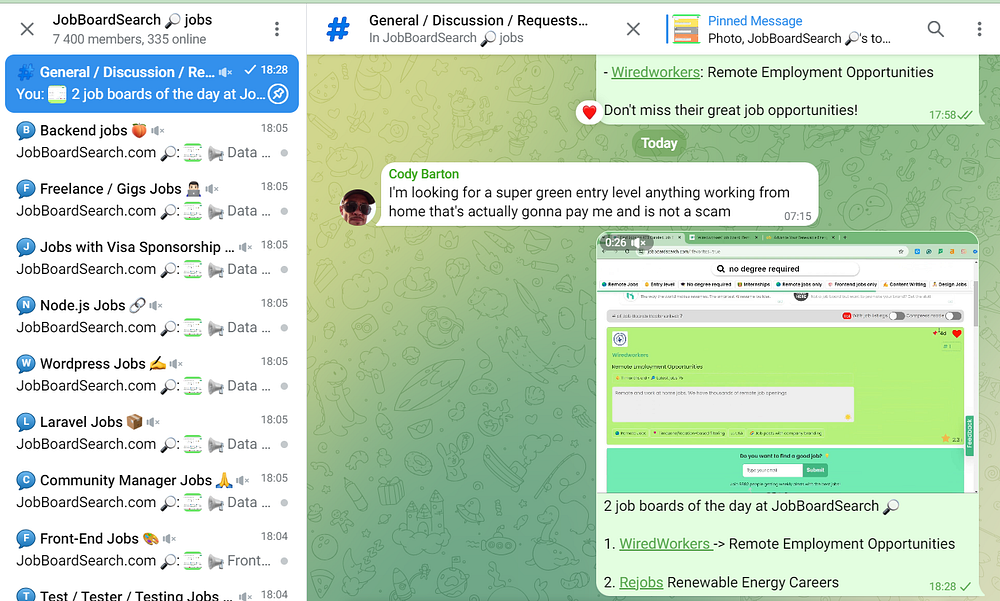Click 'Don't miss their great job opportunities!' text

coord(730,110)
